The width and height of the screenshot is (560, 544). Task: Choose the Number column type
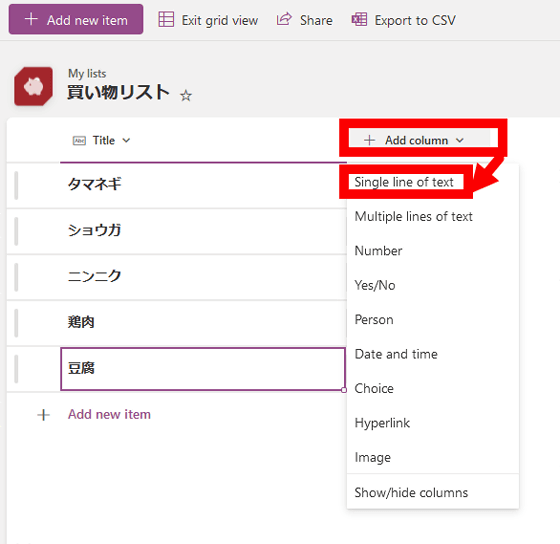pyautogui.click(x=378, y=251)
